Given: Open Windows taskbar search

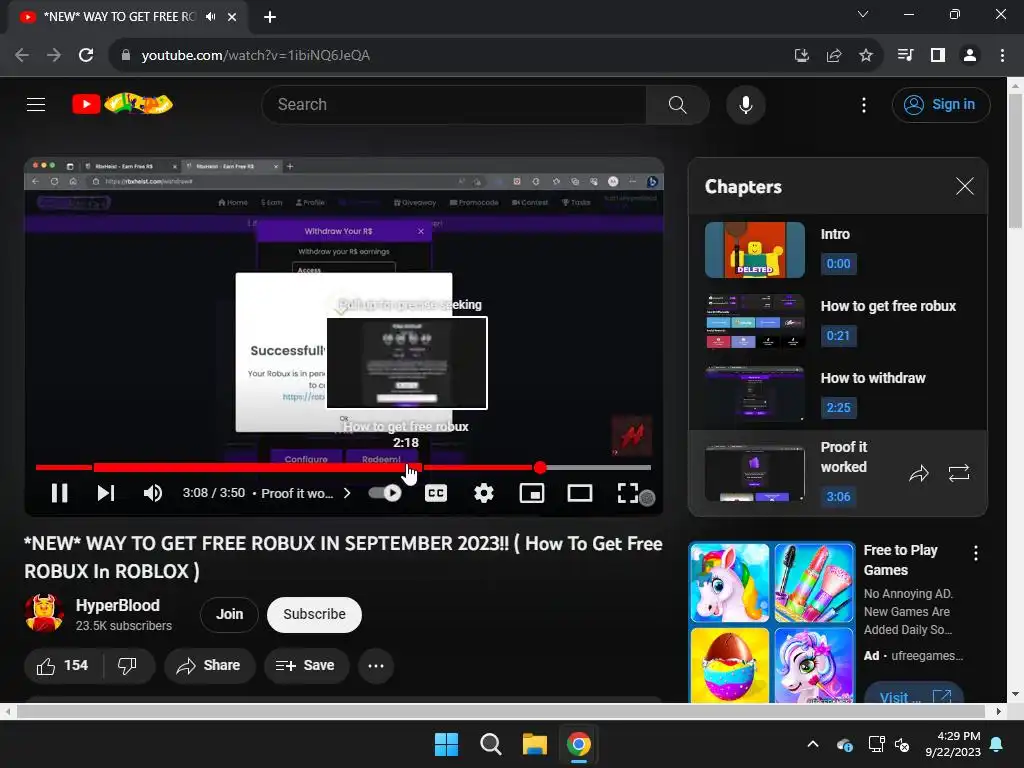Looking at the screenshot, I should (x=490, y=744).
